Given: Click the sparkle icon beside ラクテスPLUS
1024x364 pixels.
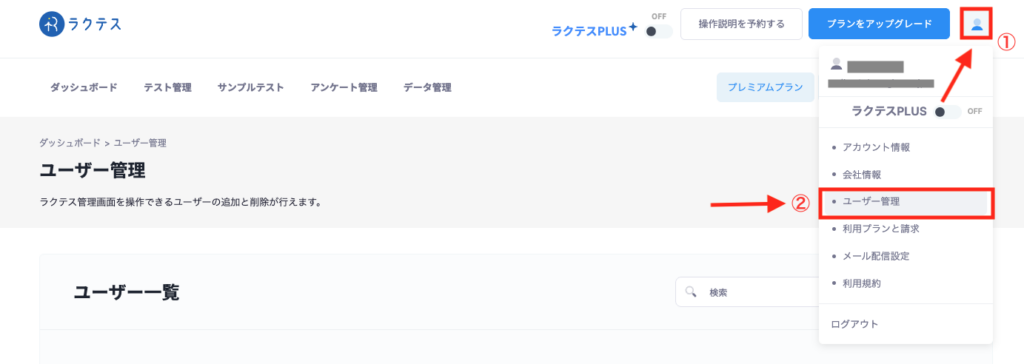Looking at the screenshot, I should tap(632, 27).
